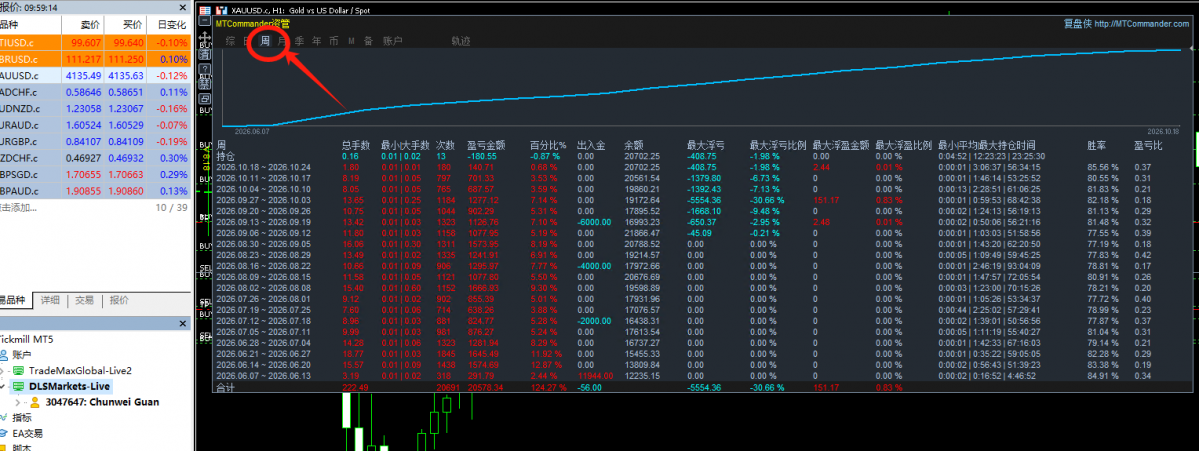Expand the TradeMaxGlobal-Live2 tree node

tap(2, 371)
